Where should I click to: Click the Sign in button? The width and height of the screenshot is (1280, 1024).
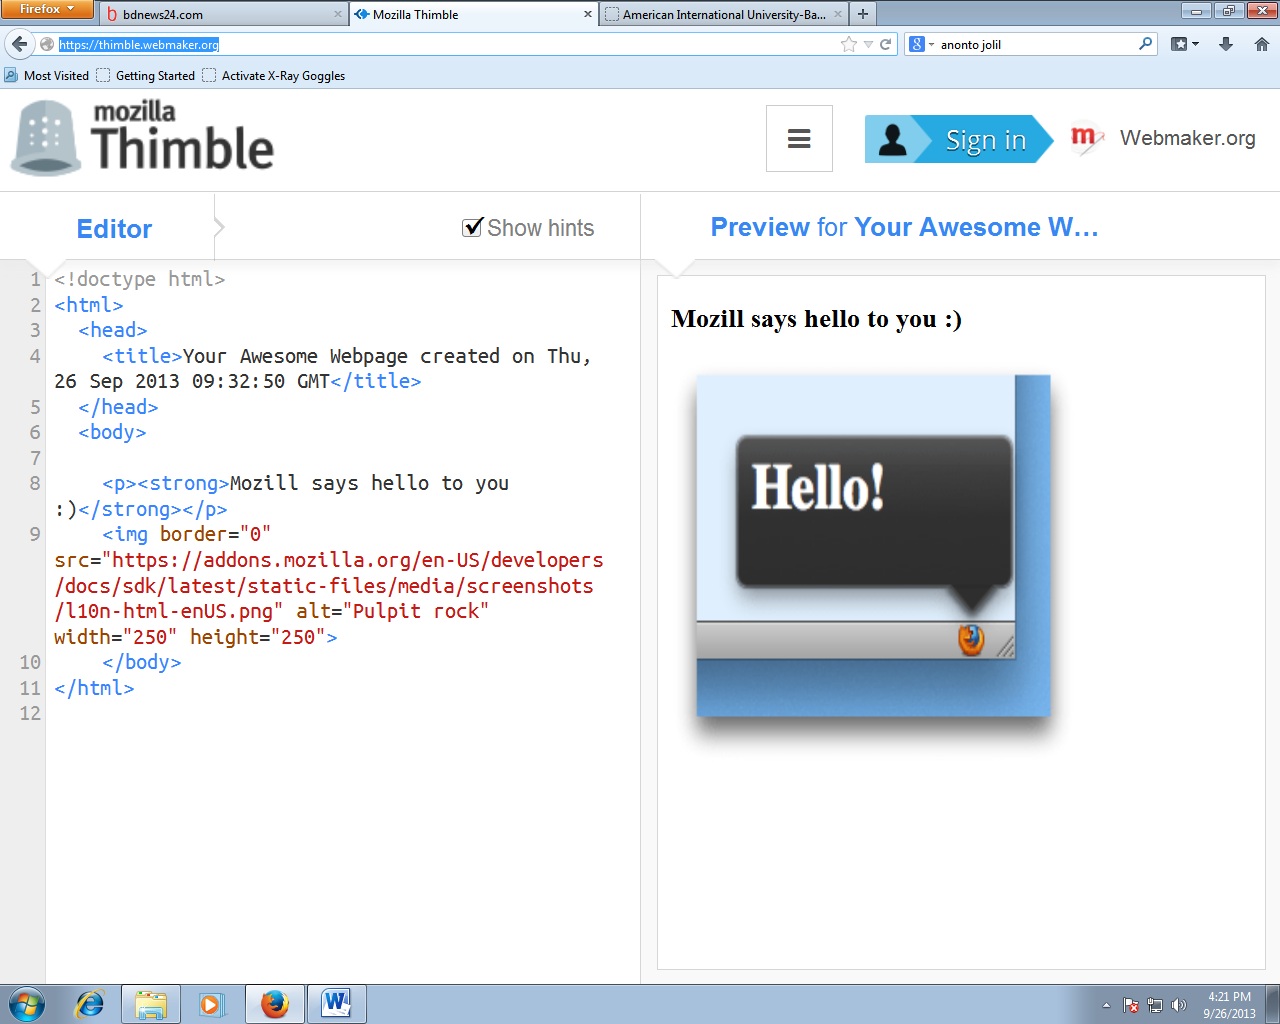coord(958,139)
